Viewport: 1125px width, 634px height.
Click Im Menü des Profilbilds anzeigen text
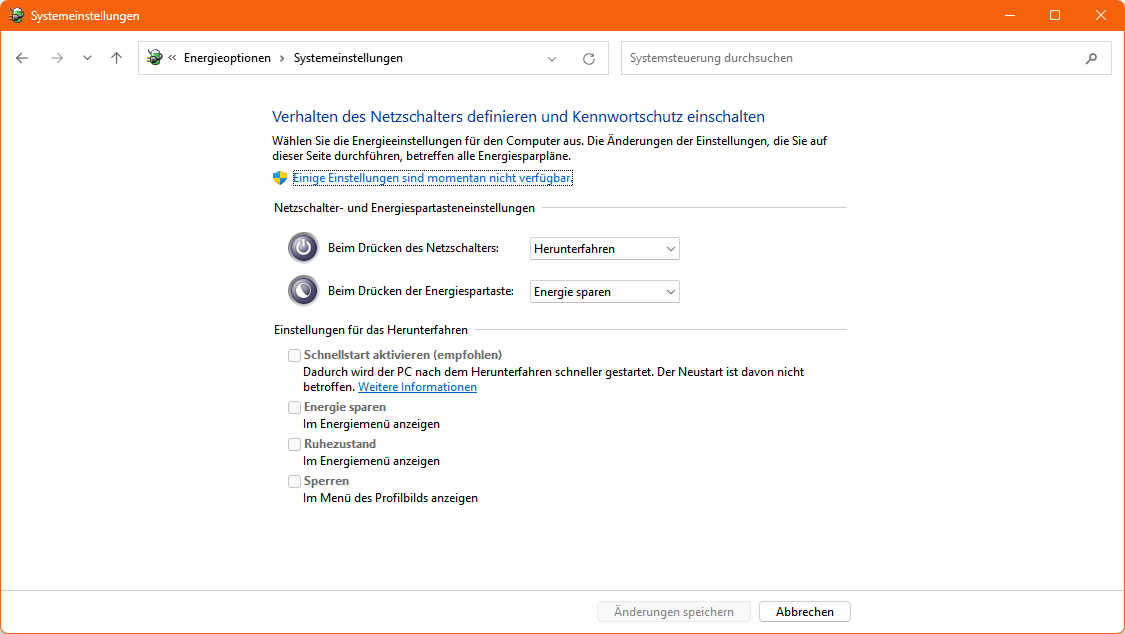click(390, 498)
